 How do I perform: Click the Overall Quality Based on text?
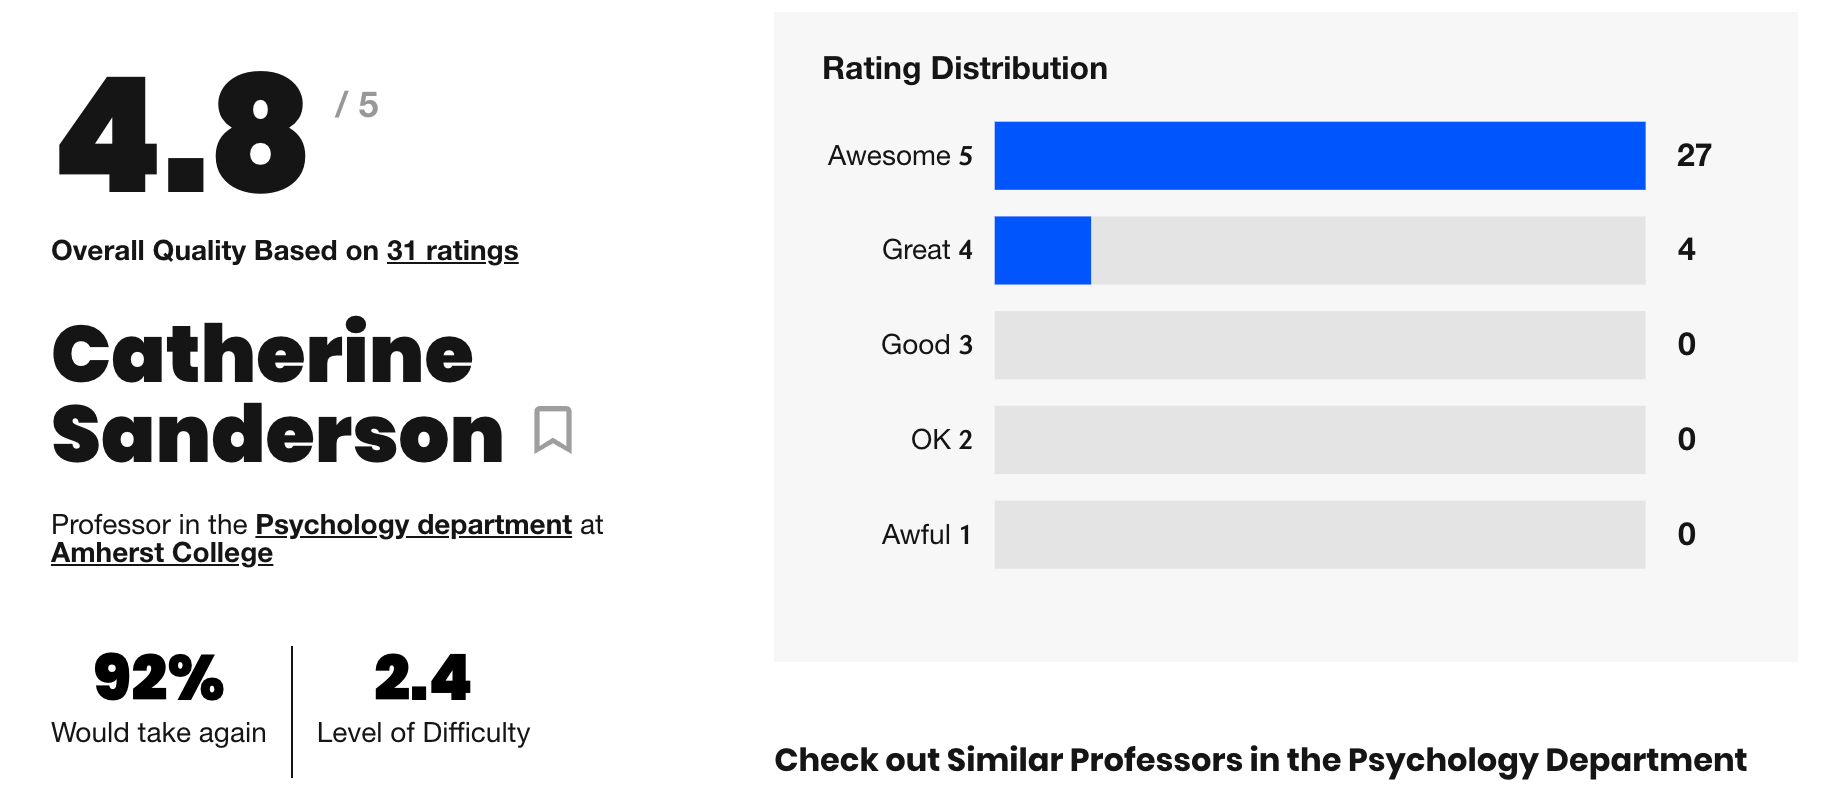213,251
